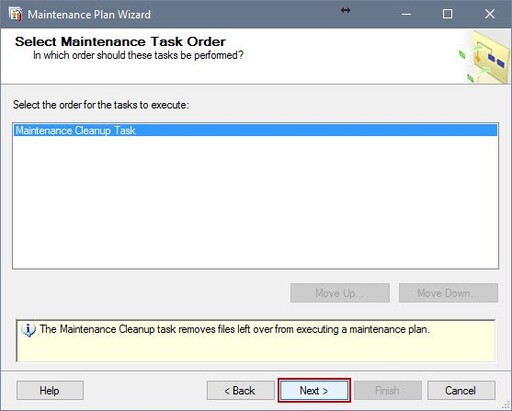Click the Move Down... button
Viewport: 512px width, 411px height.
pos(448,293)
